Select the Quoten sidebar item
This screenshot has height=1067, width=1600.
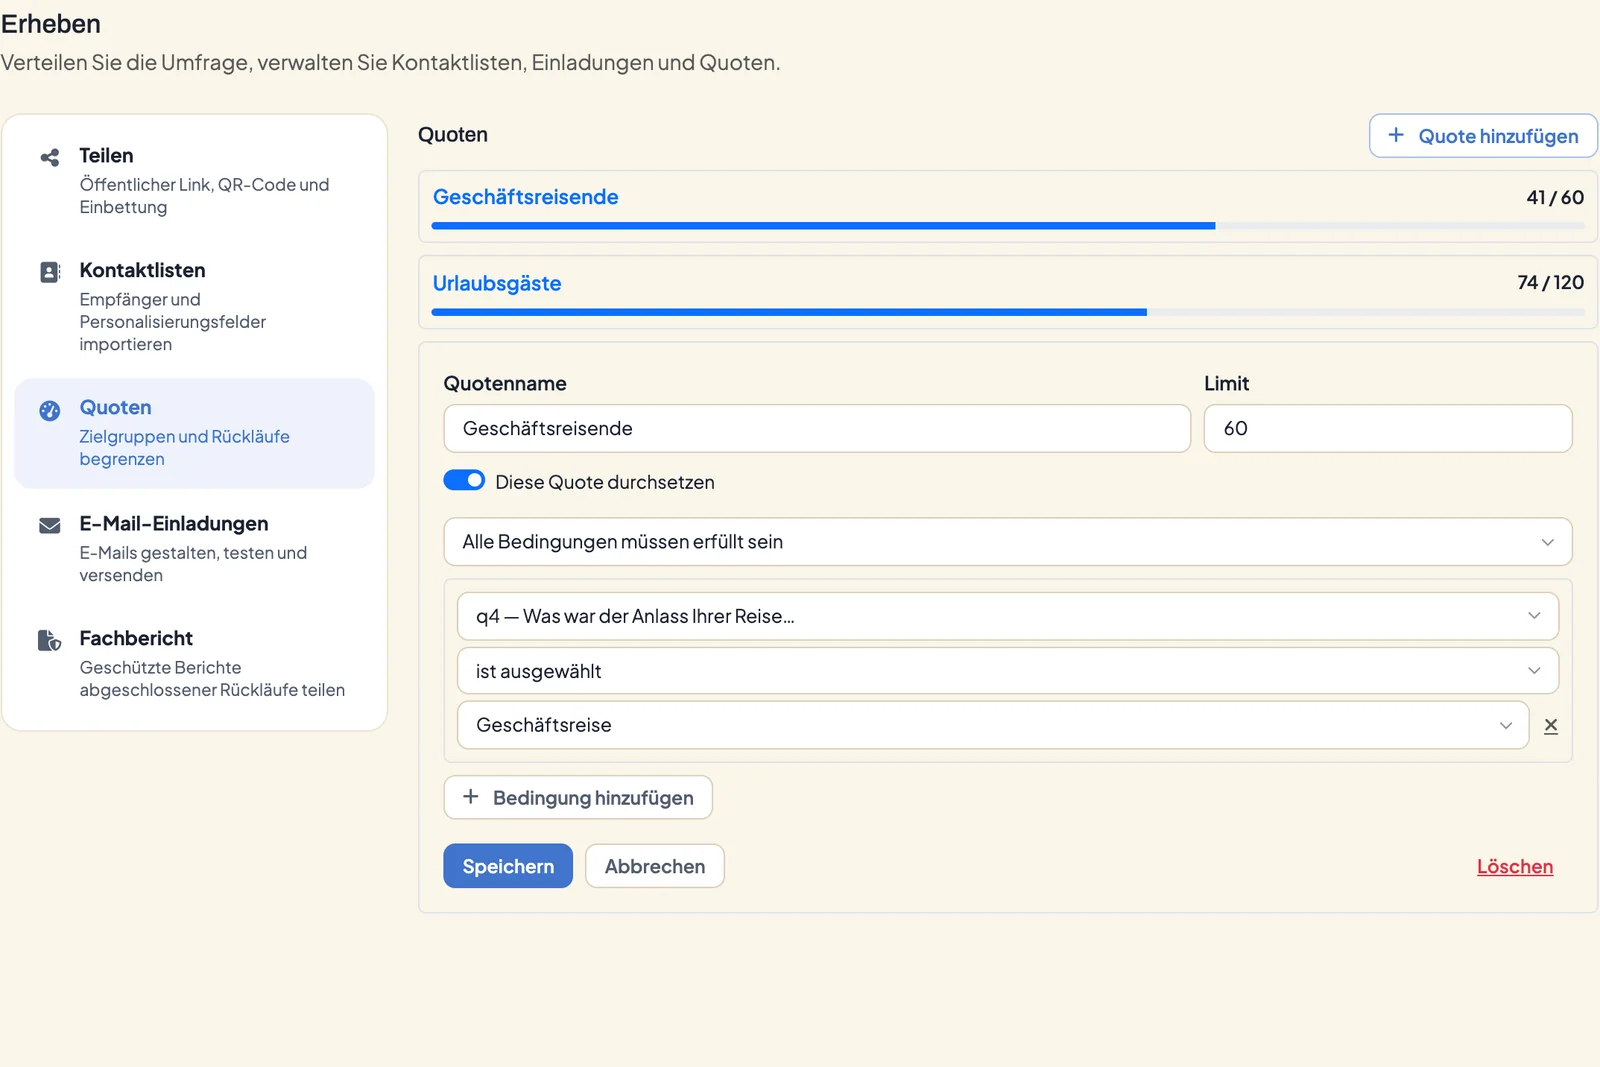click(194, 433)
